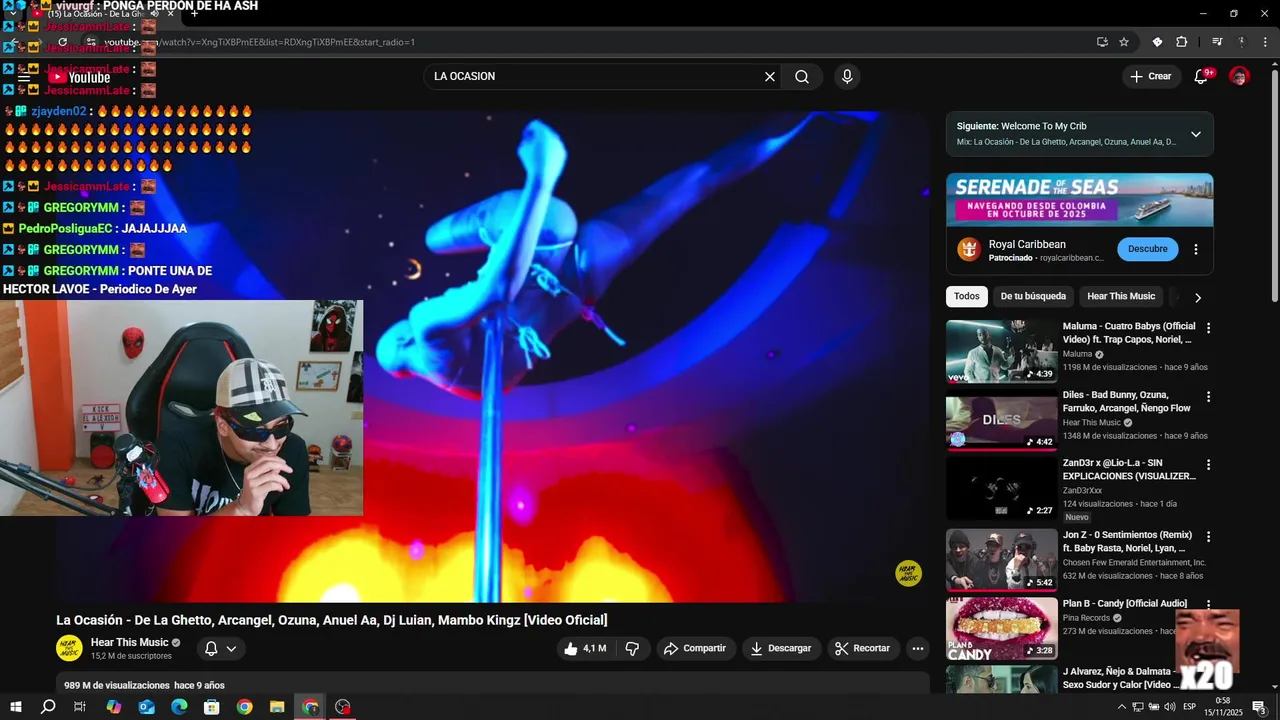Open more actions under the video
Image resolution: width=1280 pixels, height=720 pixels.
click(x=917, y=648)
